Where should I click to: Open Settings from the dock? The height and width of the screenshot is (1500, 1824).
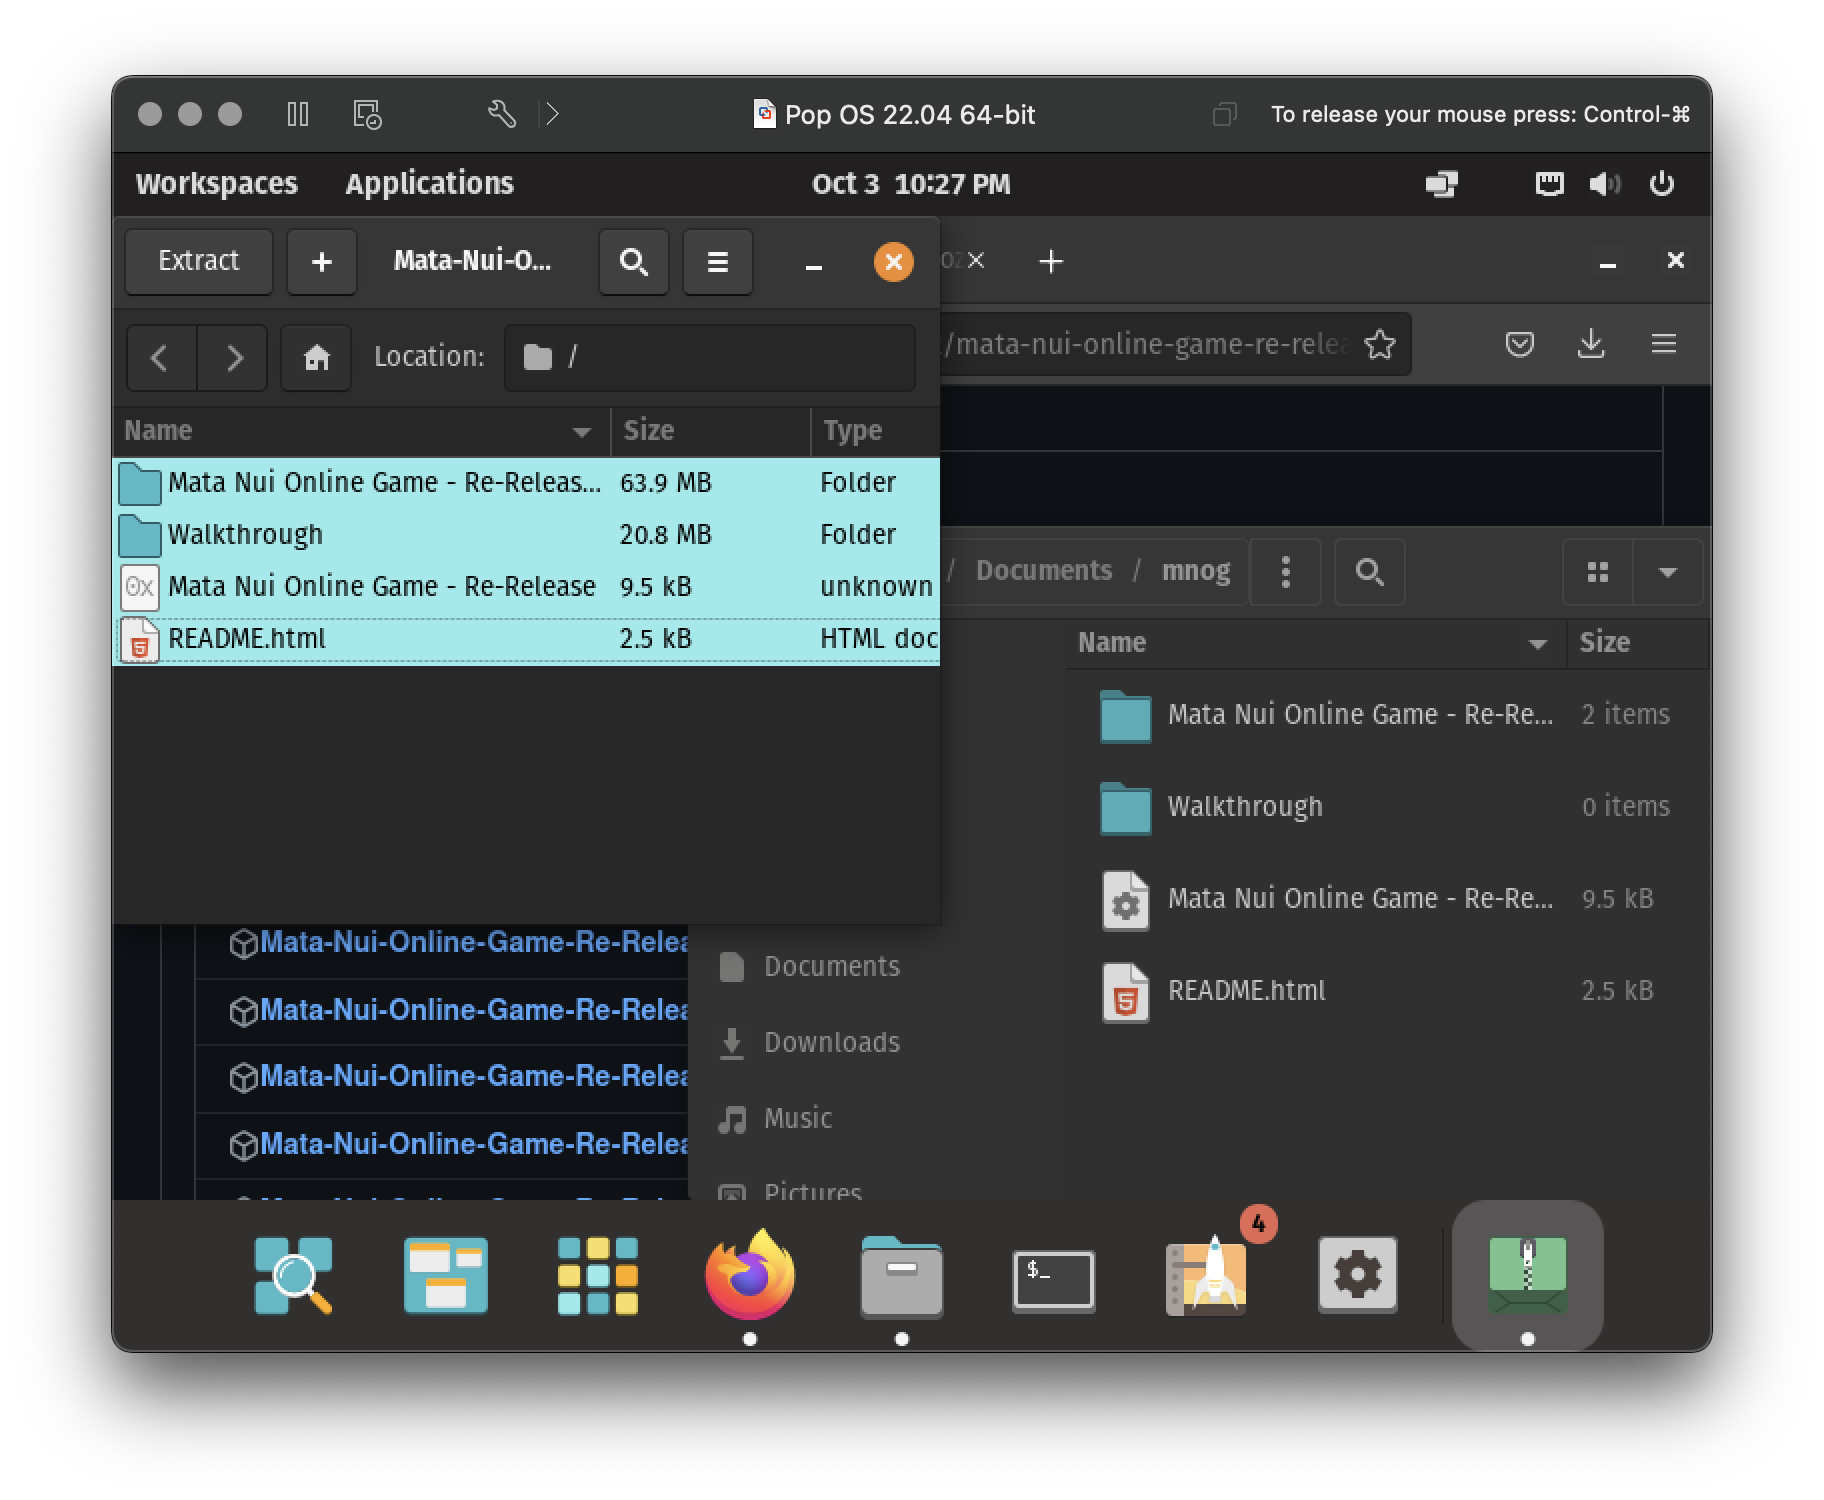(1357, 1276)
